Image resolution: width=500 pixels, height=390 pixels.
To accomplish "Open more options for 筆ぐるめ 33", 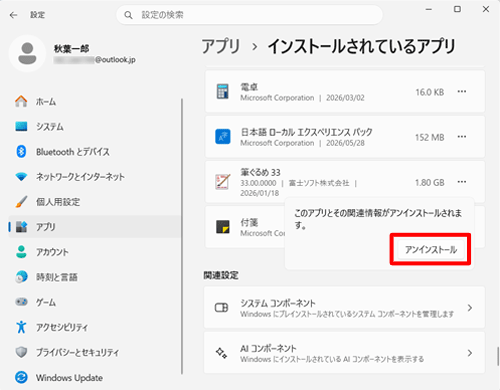I will [x=462, y=182].
